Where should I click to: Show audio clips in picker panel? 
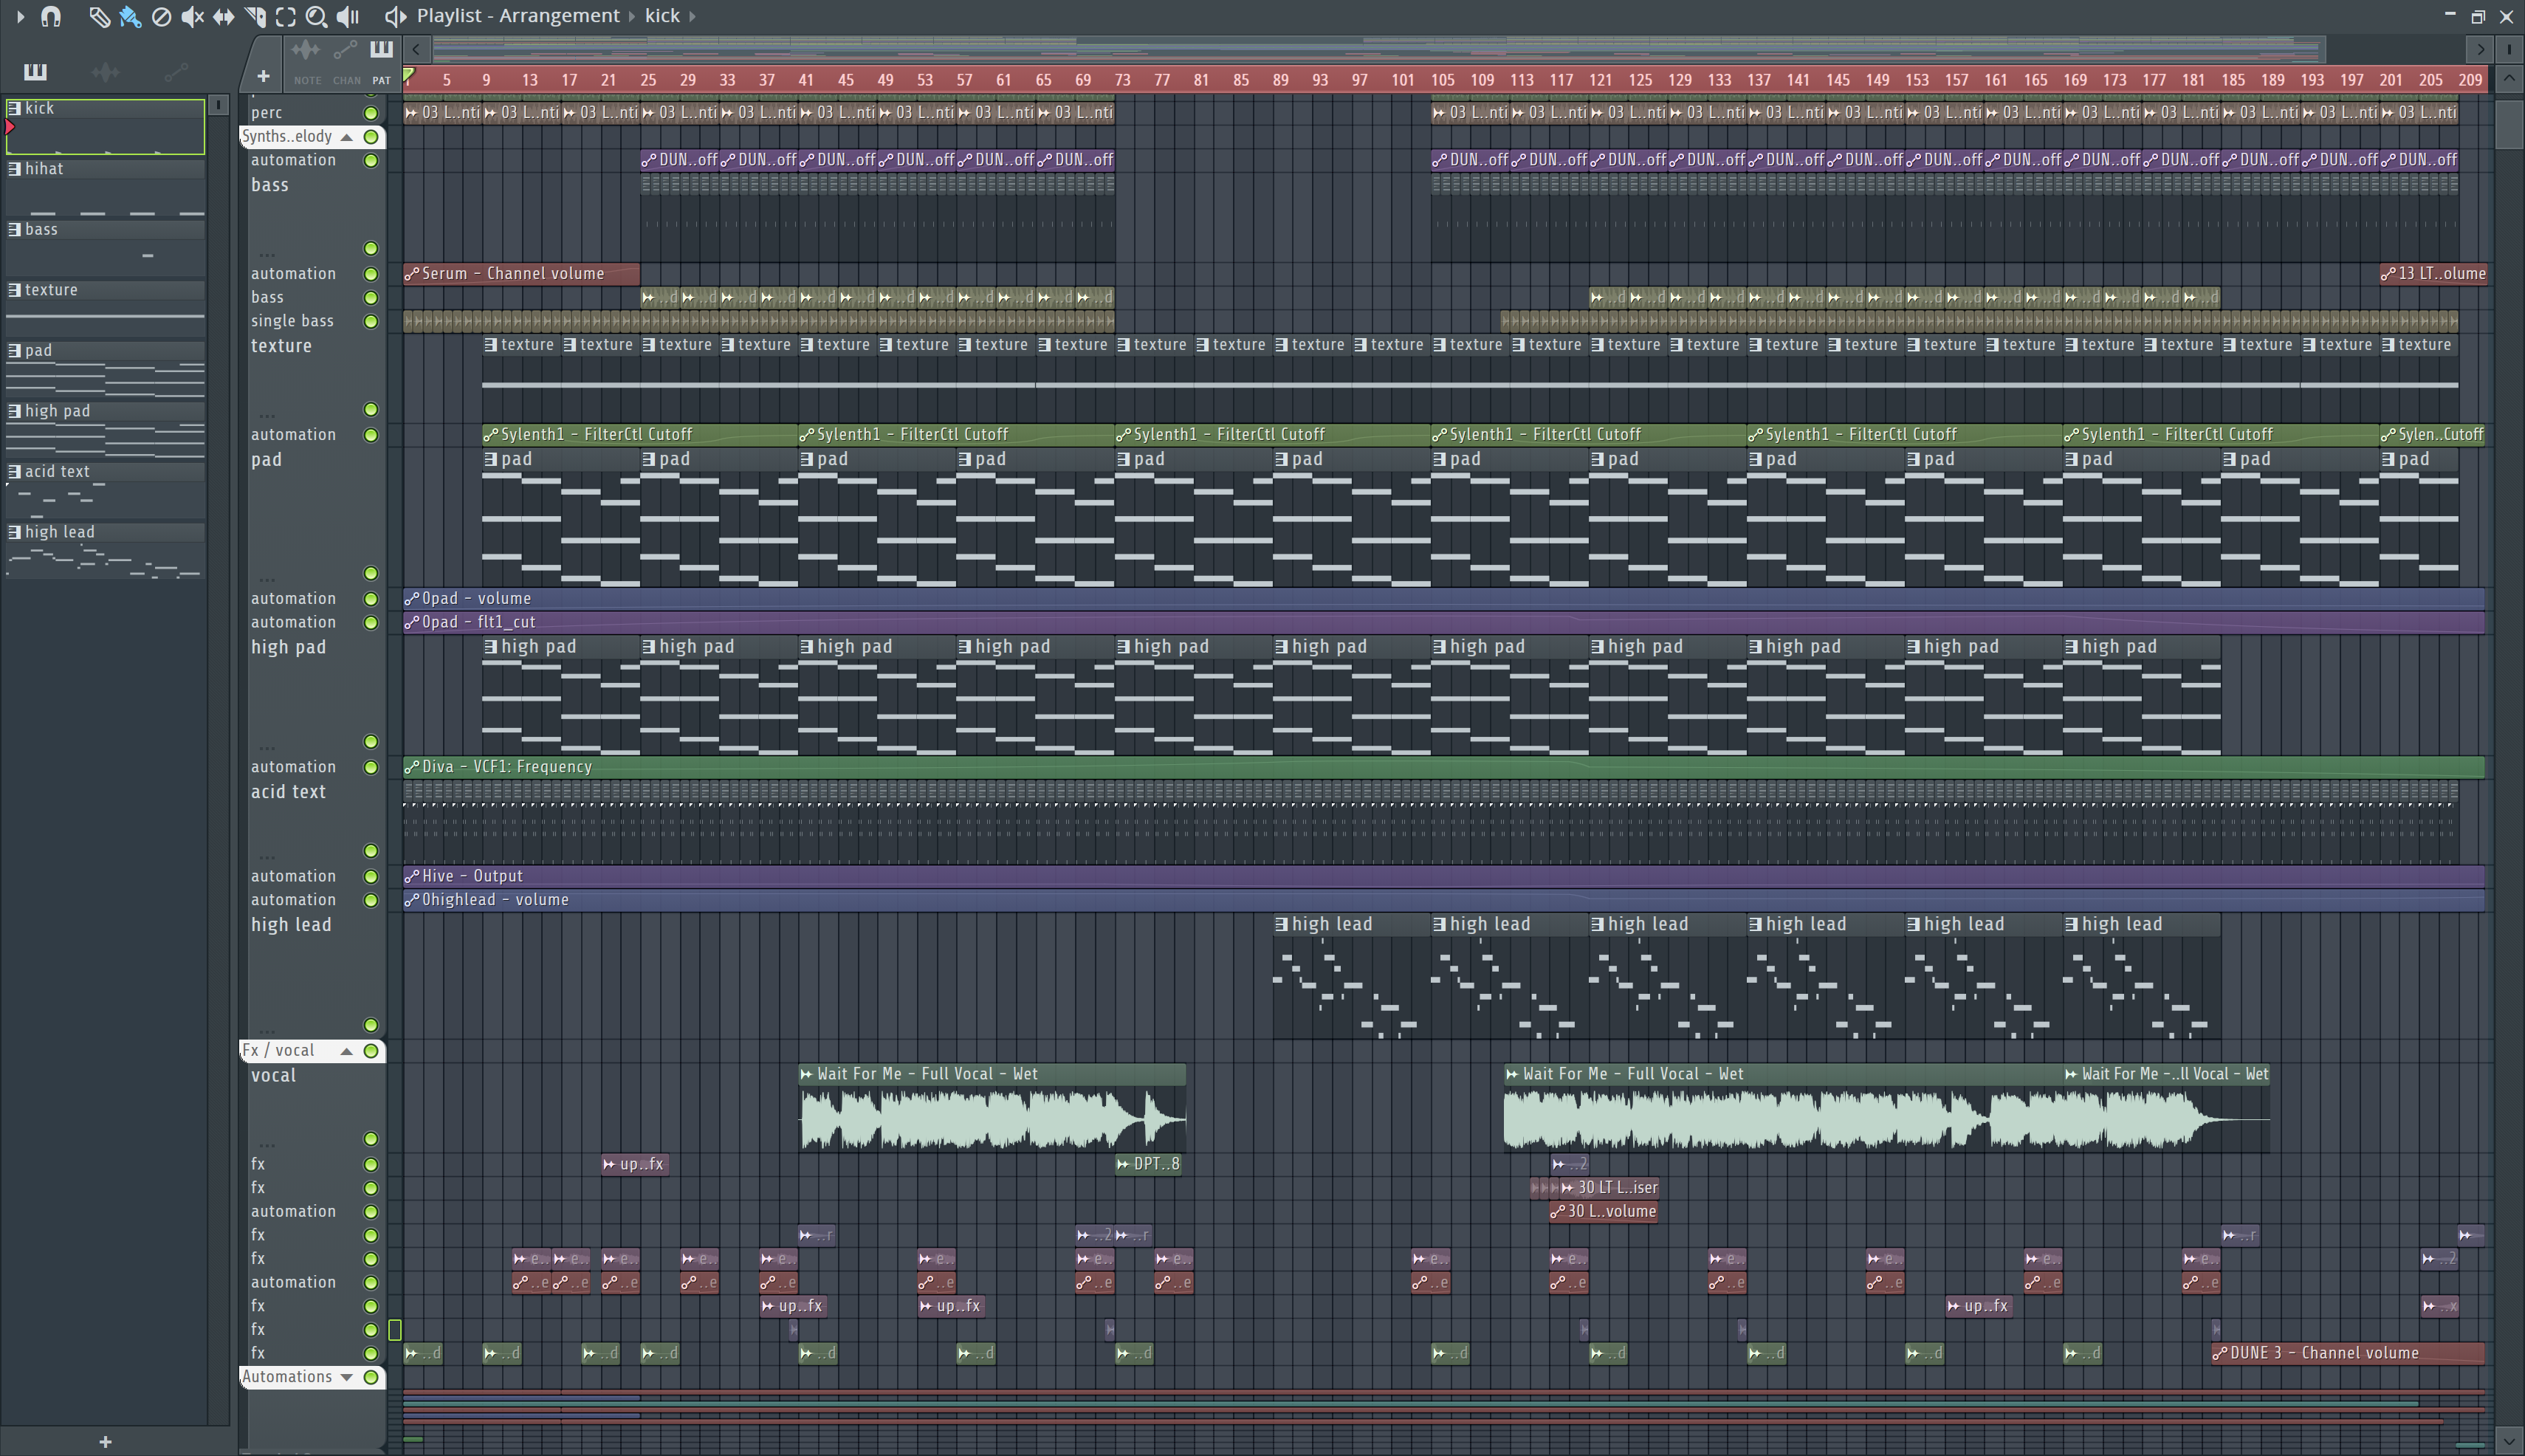[x=105, y=71]
